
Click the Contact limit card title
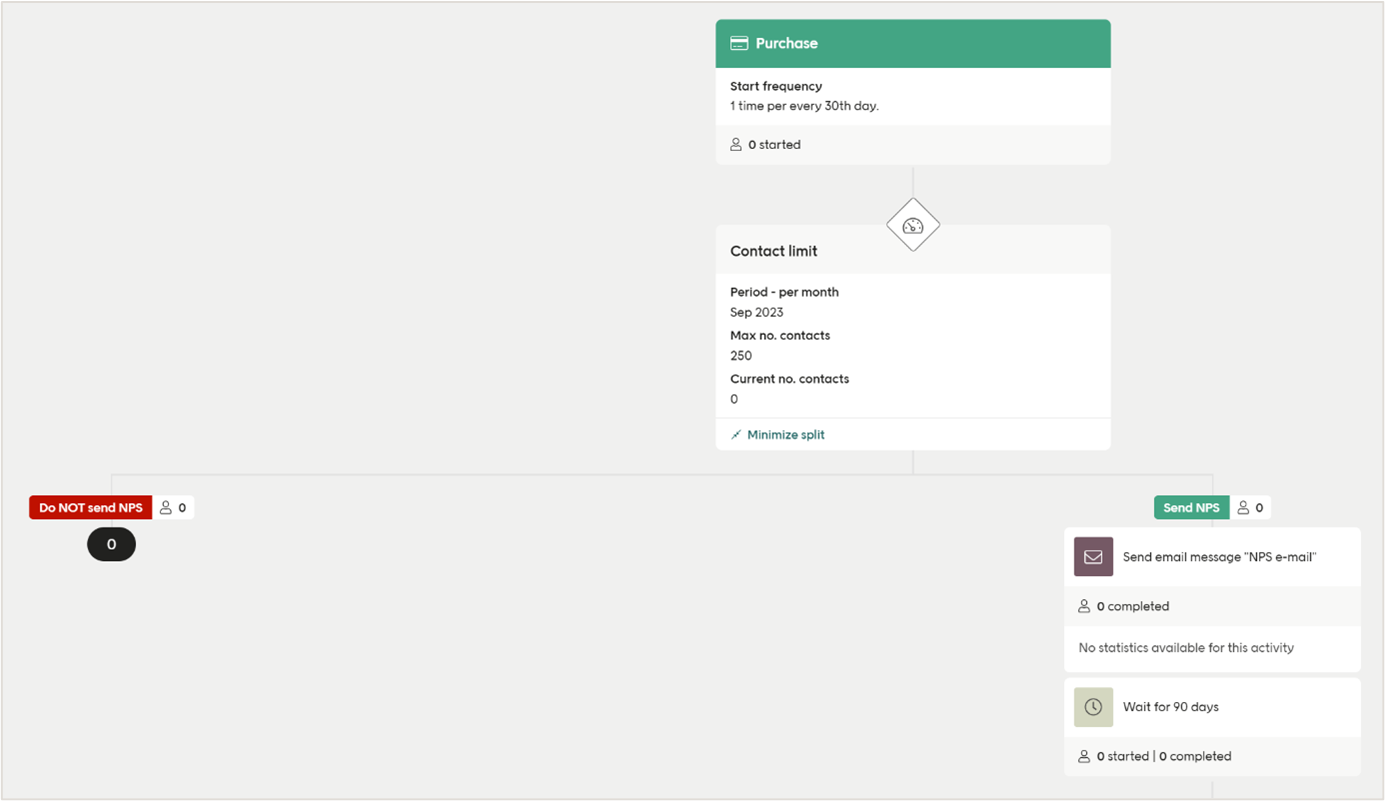774,251
